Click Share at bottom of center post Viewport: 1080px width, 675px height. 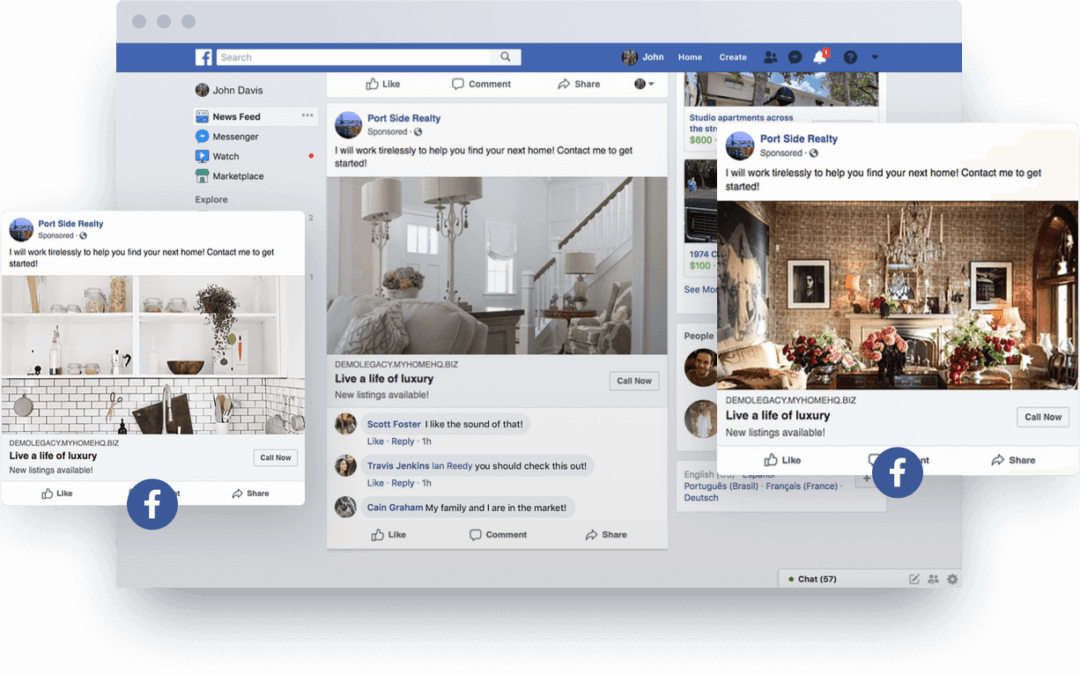(606, 534)
